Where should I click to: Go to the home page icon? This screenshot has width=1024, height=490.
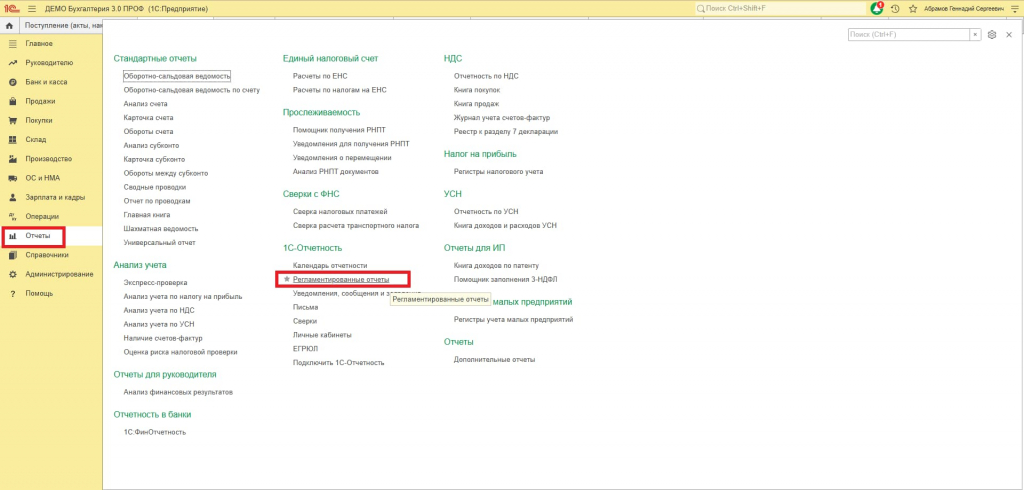(10, 25)
